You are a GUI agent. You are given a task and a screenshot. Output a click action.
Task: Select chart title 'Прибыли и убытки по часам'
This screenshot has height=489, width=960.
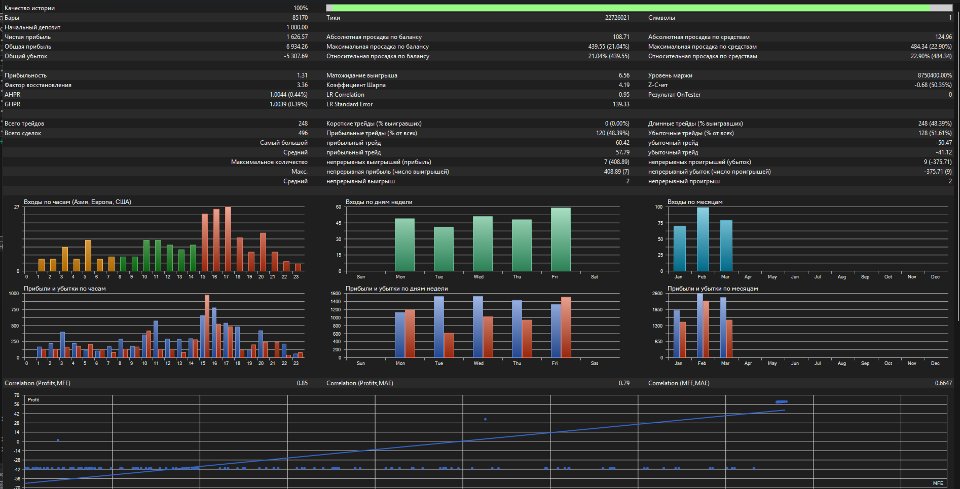pos(64,288)
